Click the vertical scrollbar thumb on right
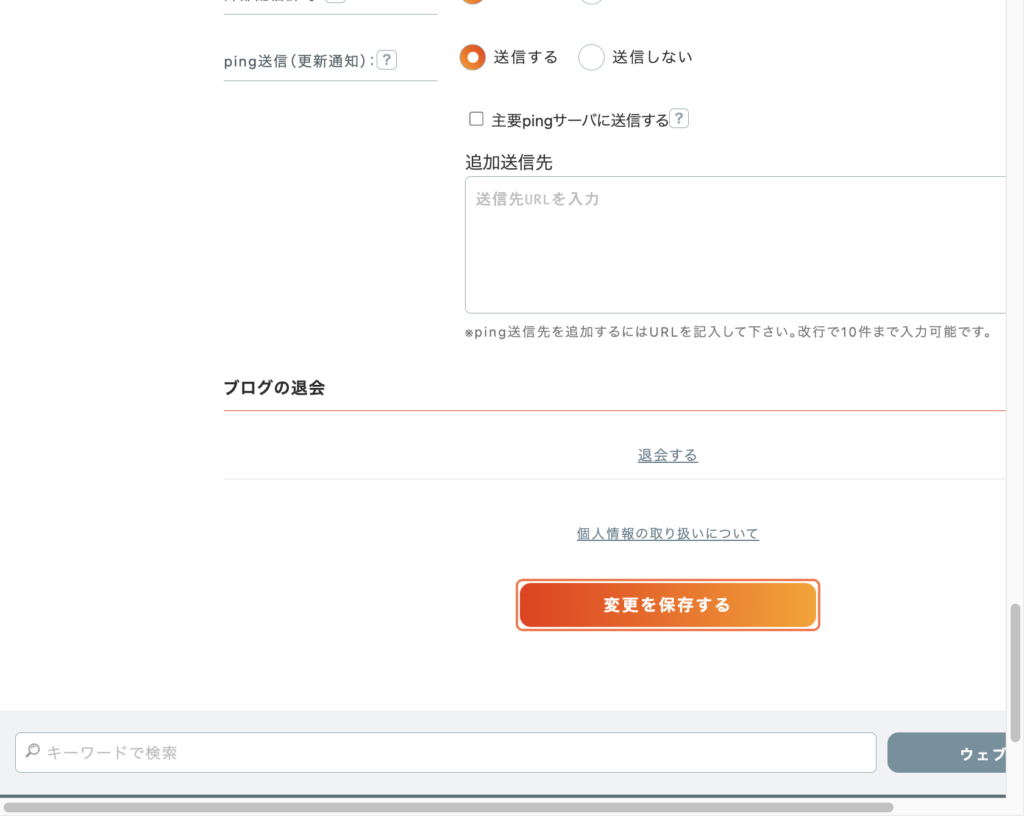 [1016, 670]
